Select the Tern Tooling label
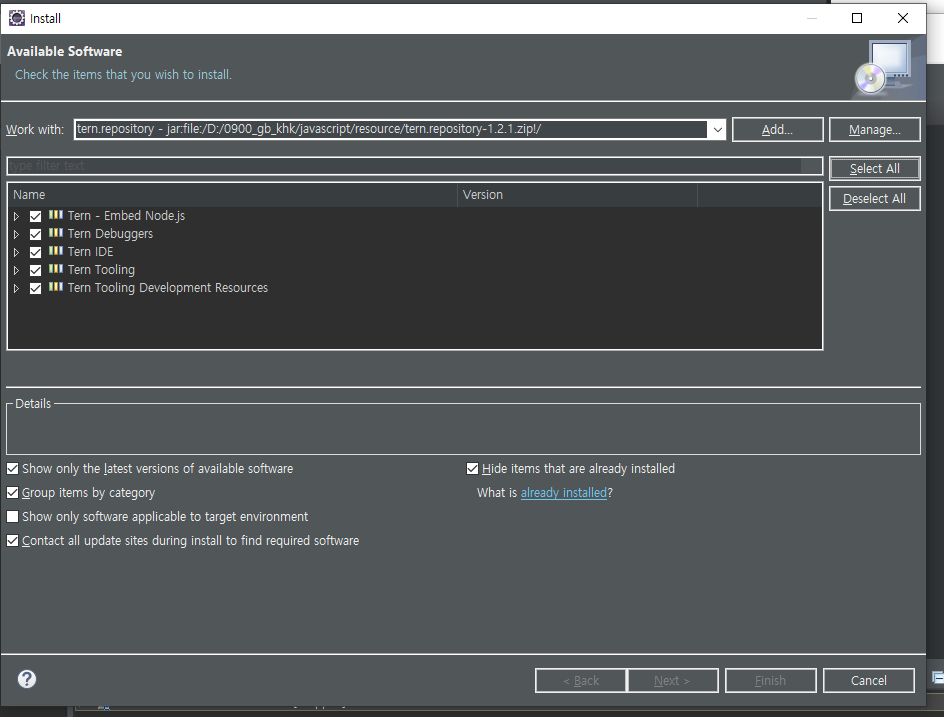The image size is (944, 717). point(101,270)
